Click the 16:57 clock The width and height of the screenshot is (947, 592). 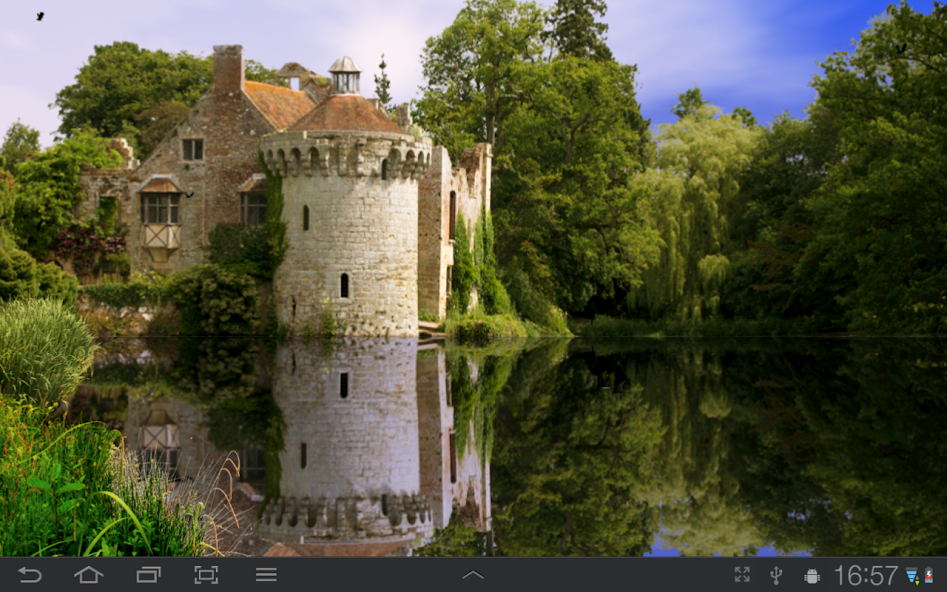866,575
